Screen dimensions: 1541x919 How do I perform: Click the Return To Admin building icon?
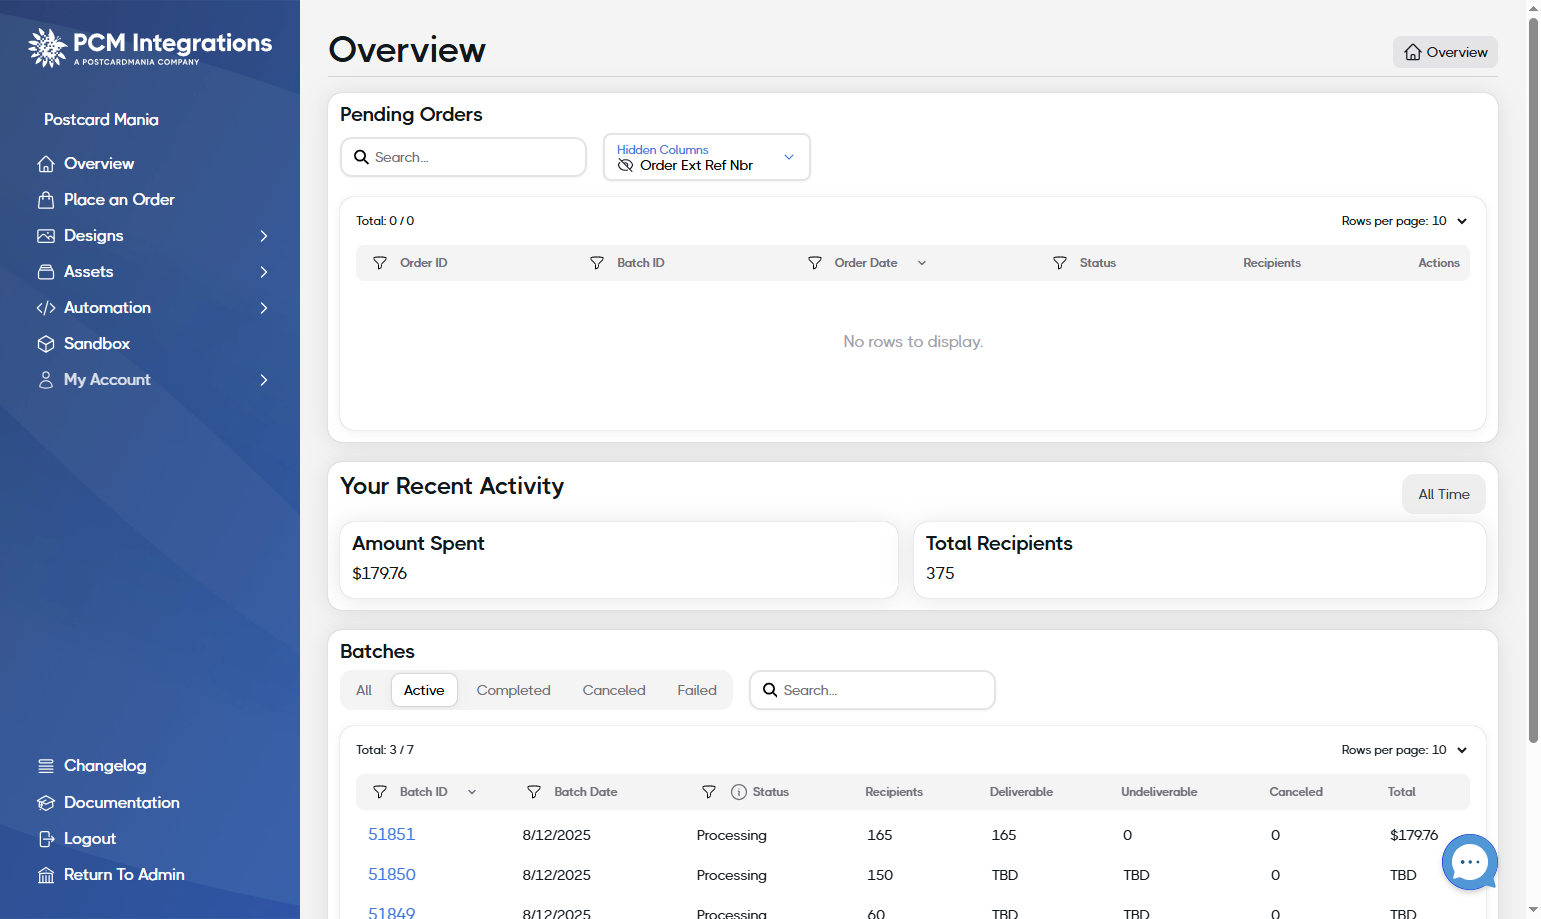46,875
